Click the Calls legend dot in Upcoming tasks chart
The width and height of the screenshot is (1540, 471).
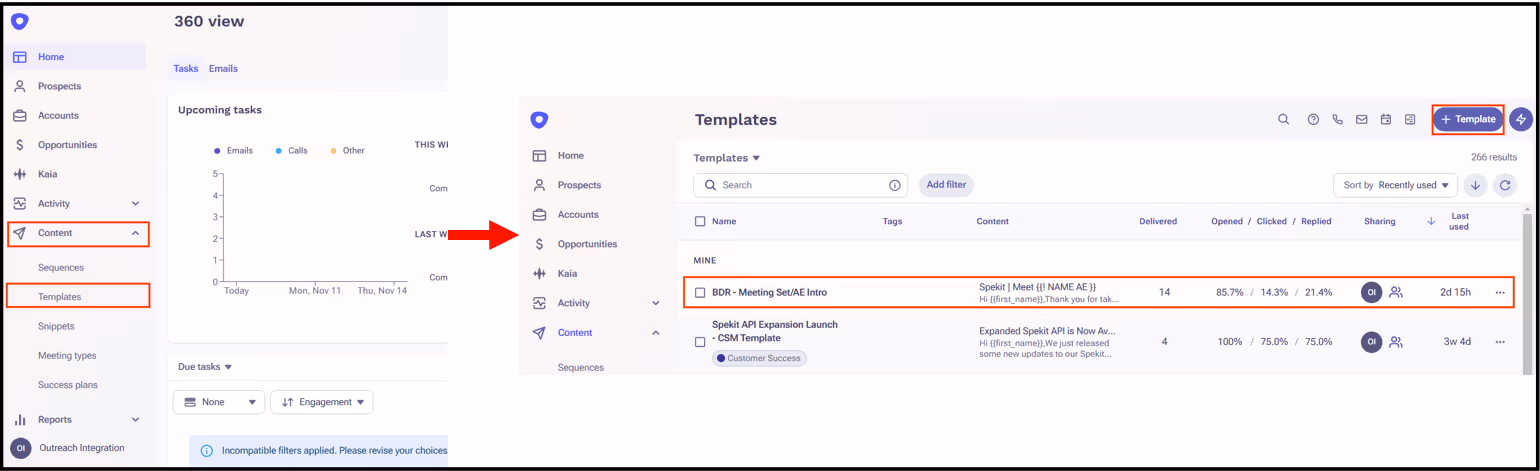point(278,151)
